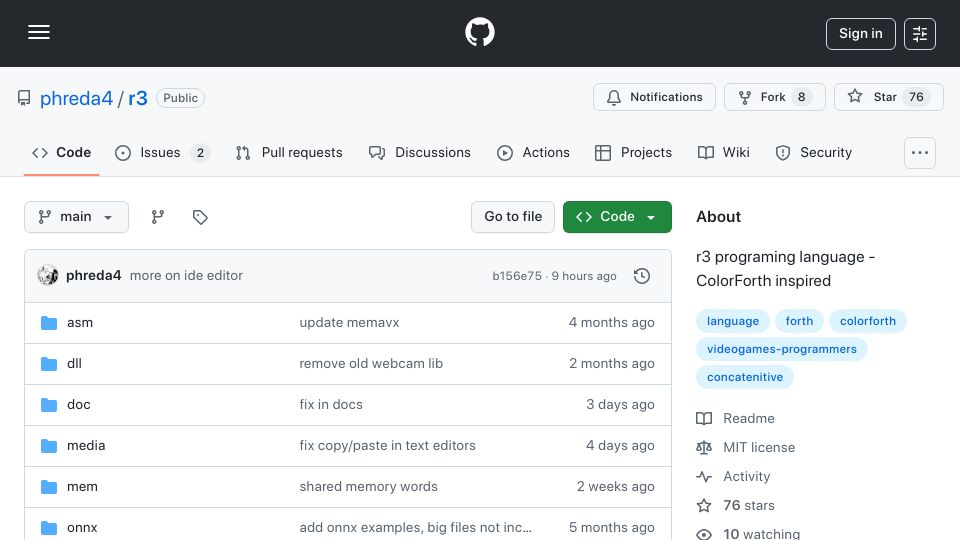The image size is (960, 540).
Task: Select the forth topic tag
Action: click(799, 321)
